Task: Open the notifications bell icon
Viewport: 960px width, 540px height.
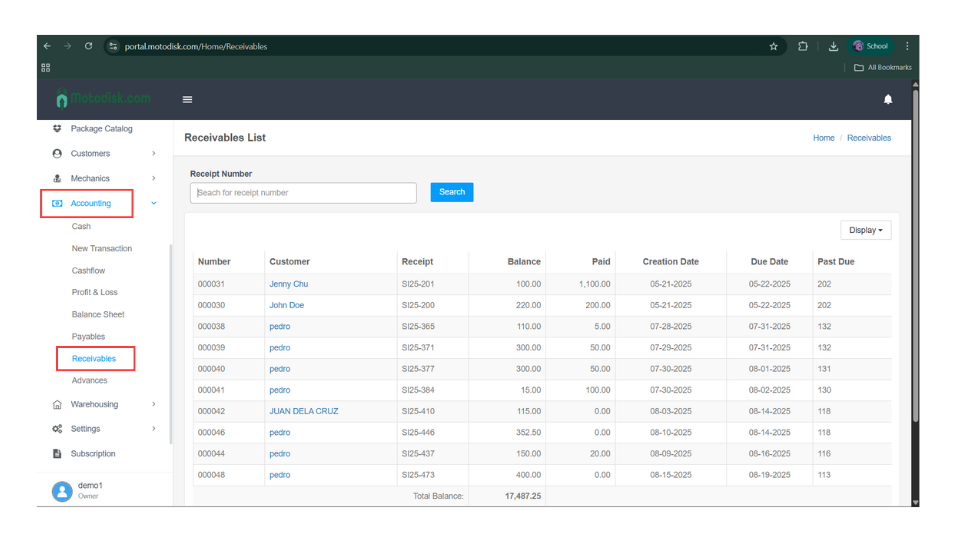Action: pyautogui.click(x=888, y=99)
